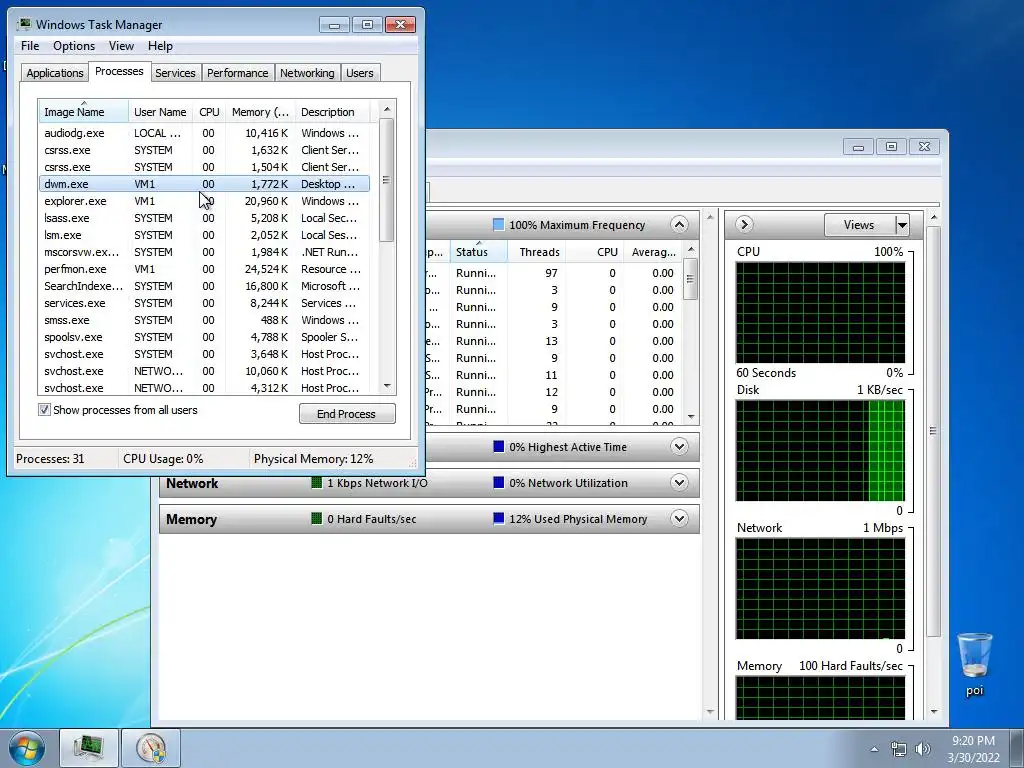Select the mscorsvw process row
Screen dimensions: 1024x768
pos(204,252)
